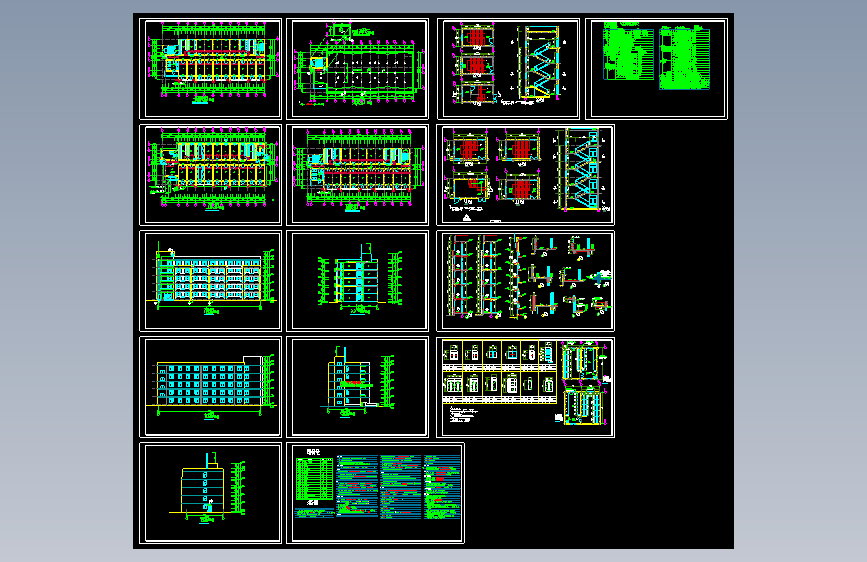Select the long elevation with cyan window grid
The image size is (867, 562).
(x=210, y=387)
